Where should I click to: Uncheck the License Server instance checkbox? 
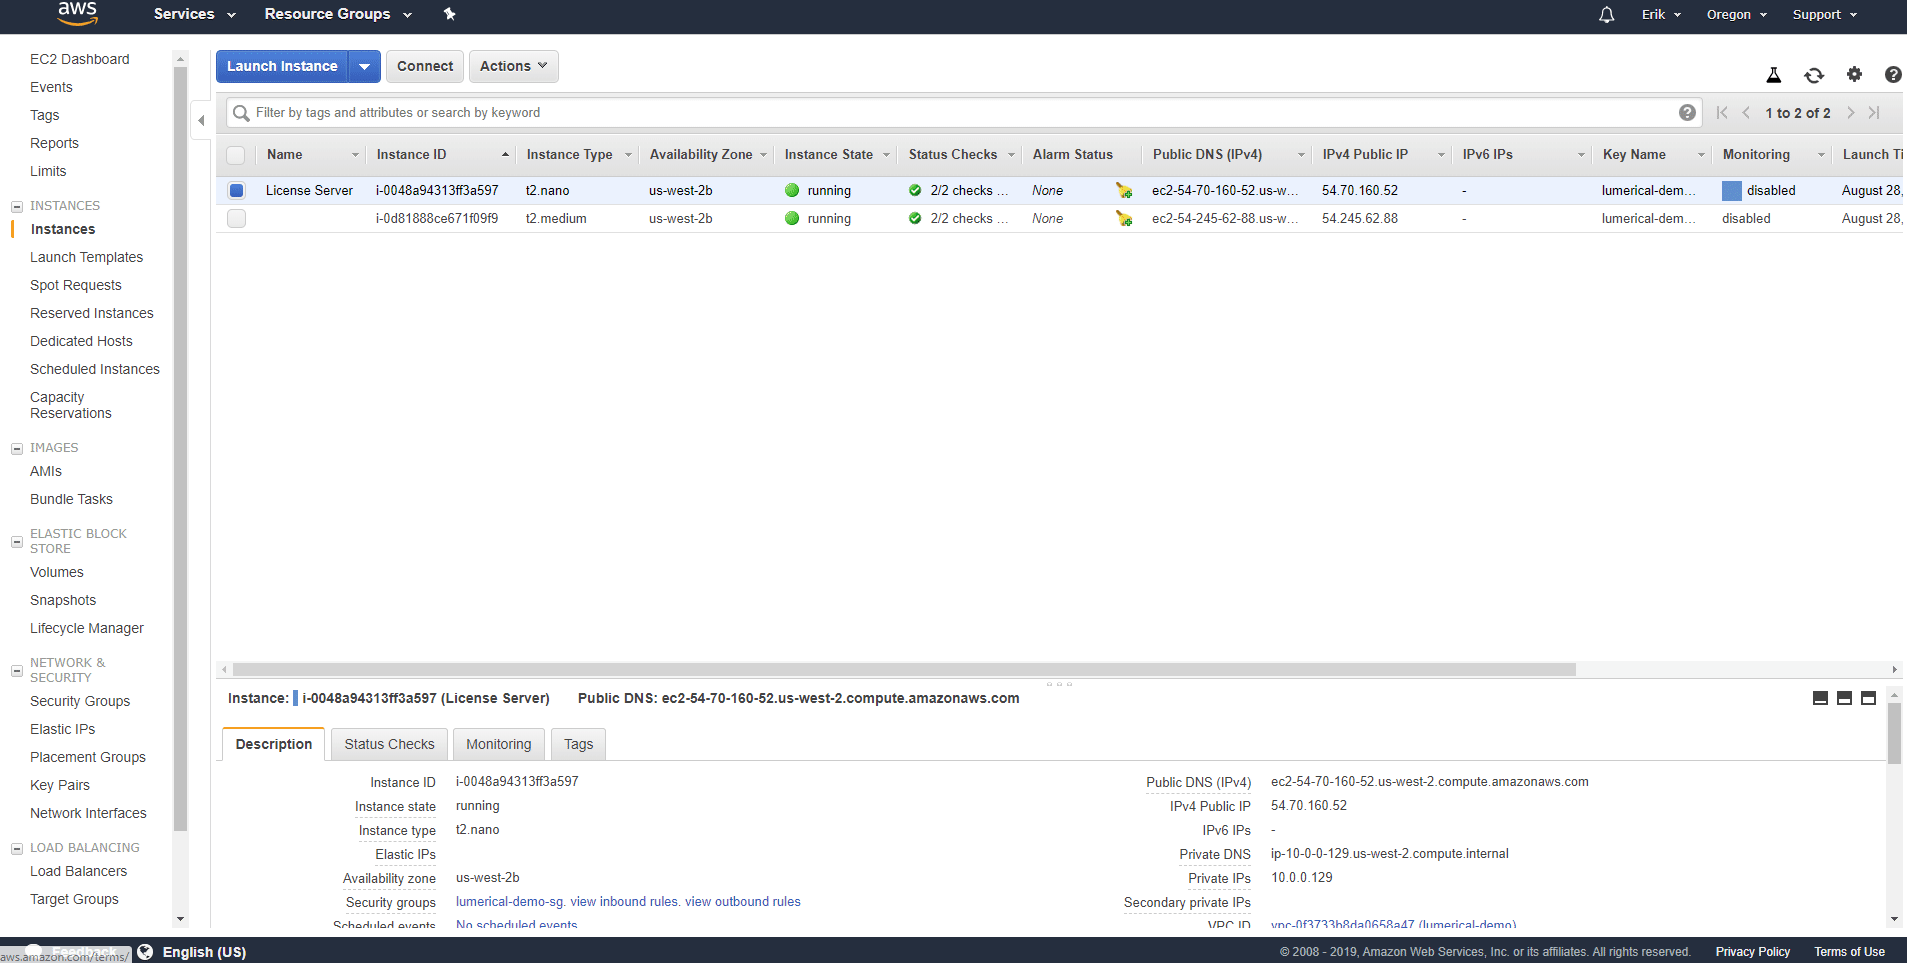(236, 190)
